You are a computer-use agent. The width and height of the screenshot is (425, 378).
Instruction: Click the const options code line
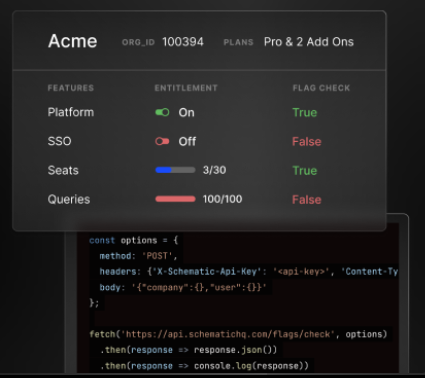(x=134, y=240)
